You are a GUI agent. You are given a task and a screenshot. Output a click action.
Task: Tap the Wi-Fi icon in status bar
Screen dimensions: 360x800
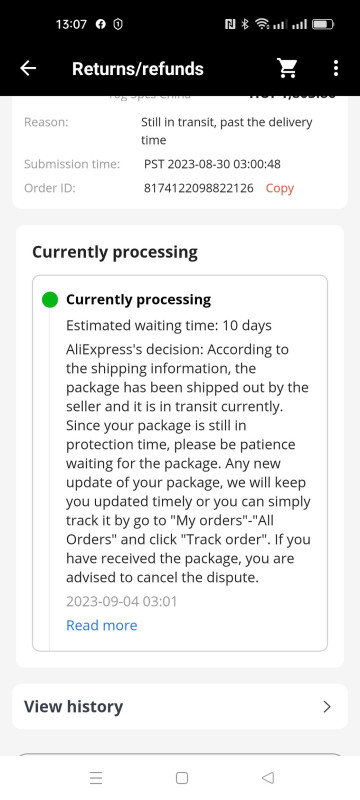[262, 24]
